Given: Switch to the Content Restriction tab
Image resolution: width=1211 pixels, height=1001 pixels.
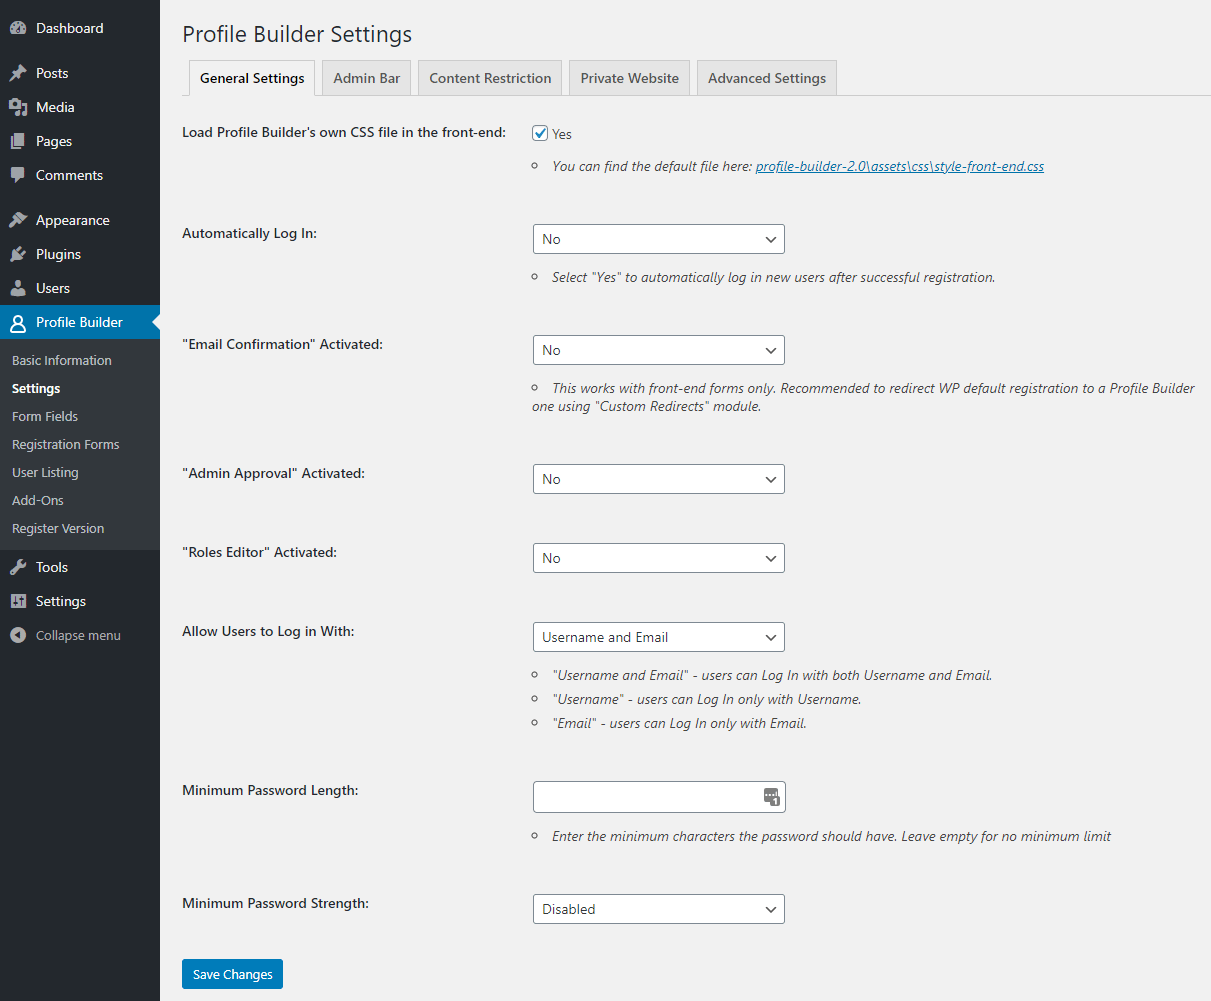Looking at the screenshot, I should click(490, 78).
